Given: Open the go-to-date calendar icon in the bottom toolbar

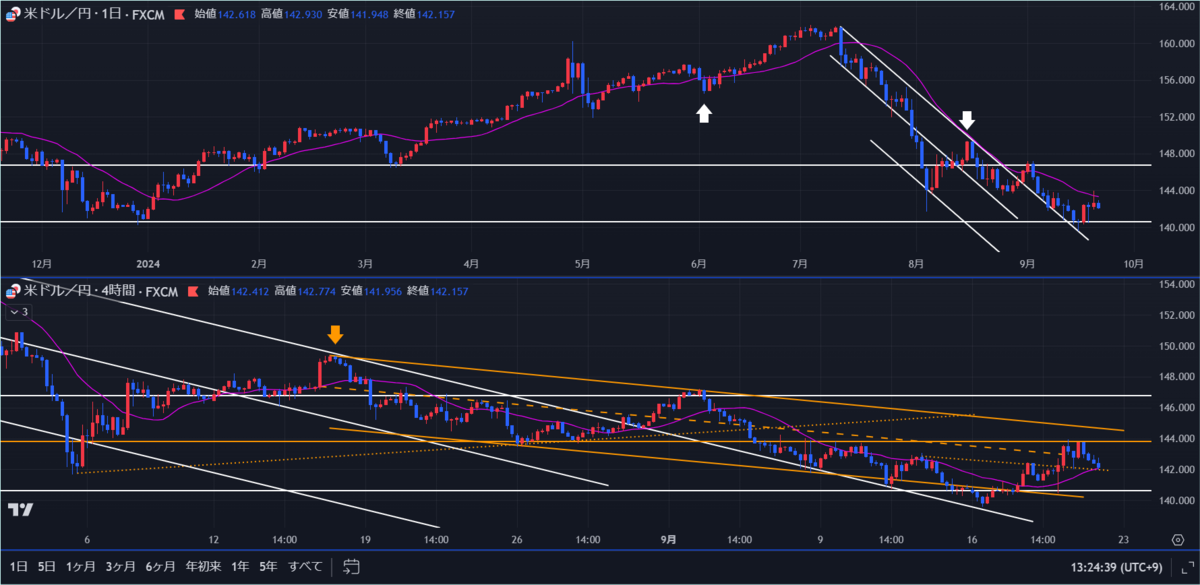Looking at the screenshot, I should click(x=350, y=565).
